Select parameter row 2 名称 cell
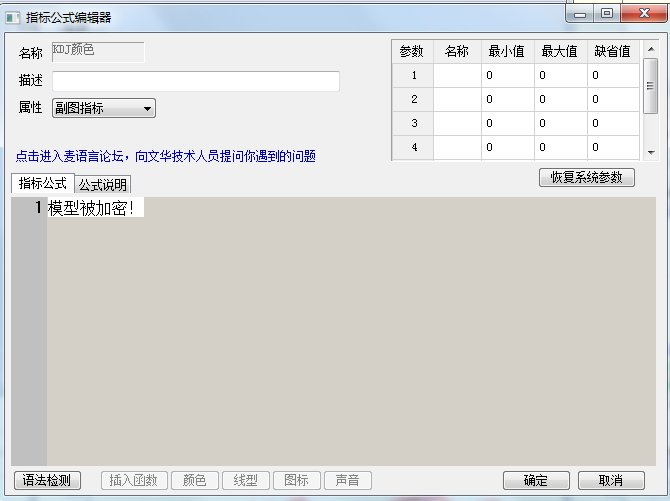The image size is (670, 501). coord(457,100)
